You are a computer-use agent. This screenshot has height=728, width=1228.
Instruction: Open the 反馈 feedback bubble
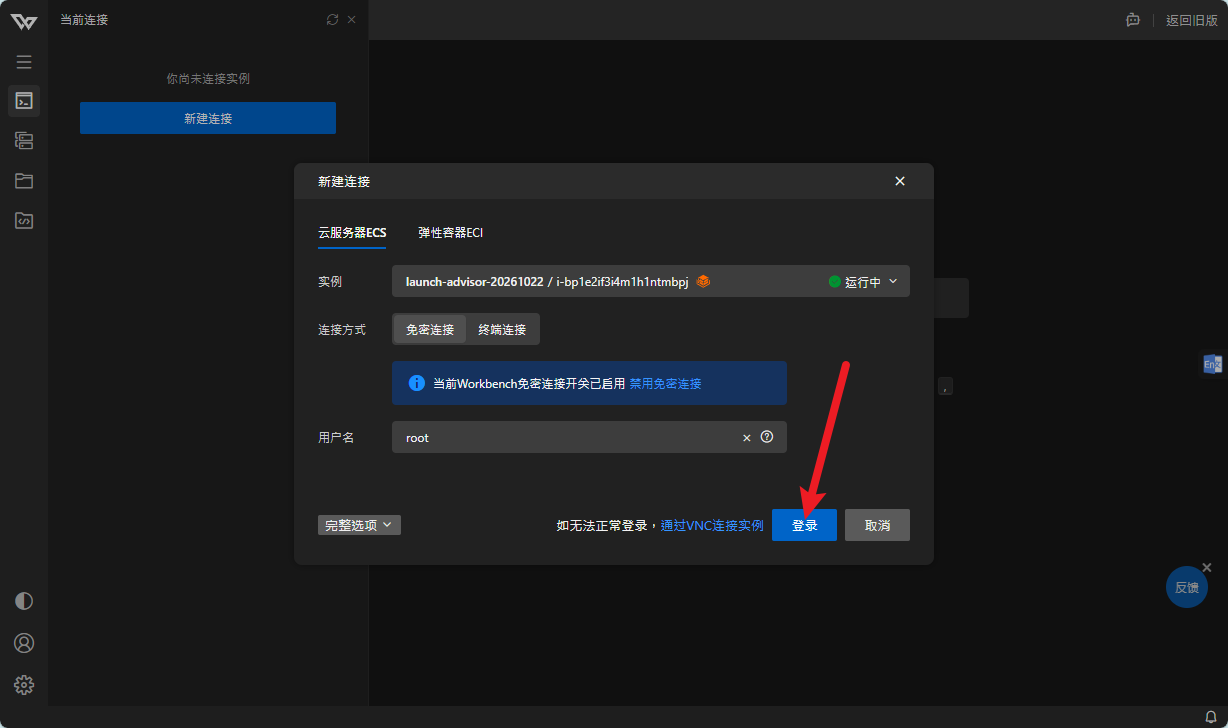pos(1187,587)
